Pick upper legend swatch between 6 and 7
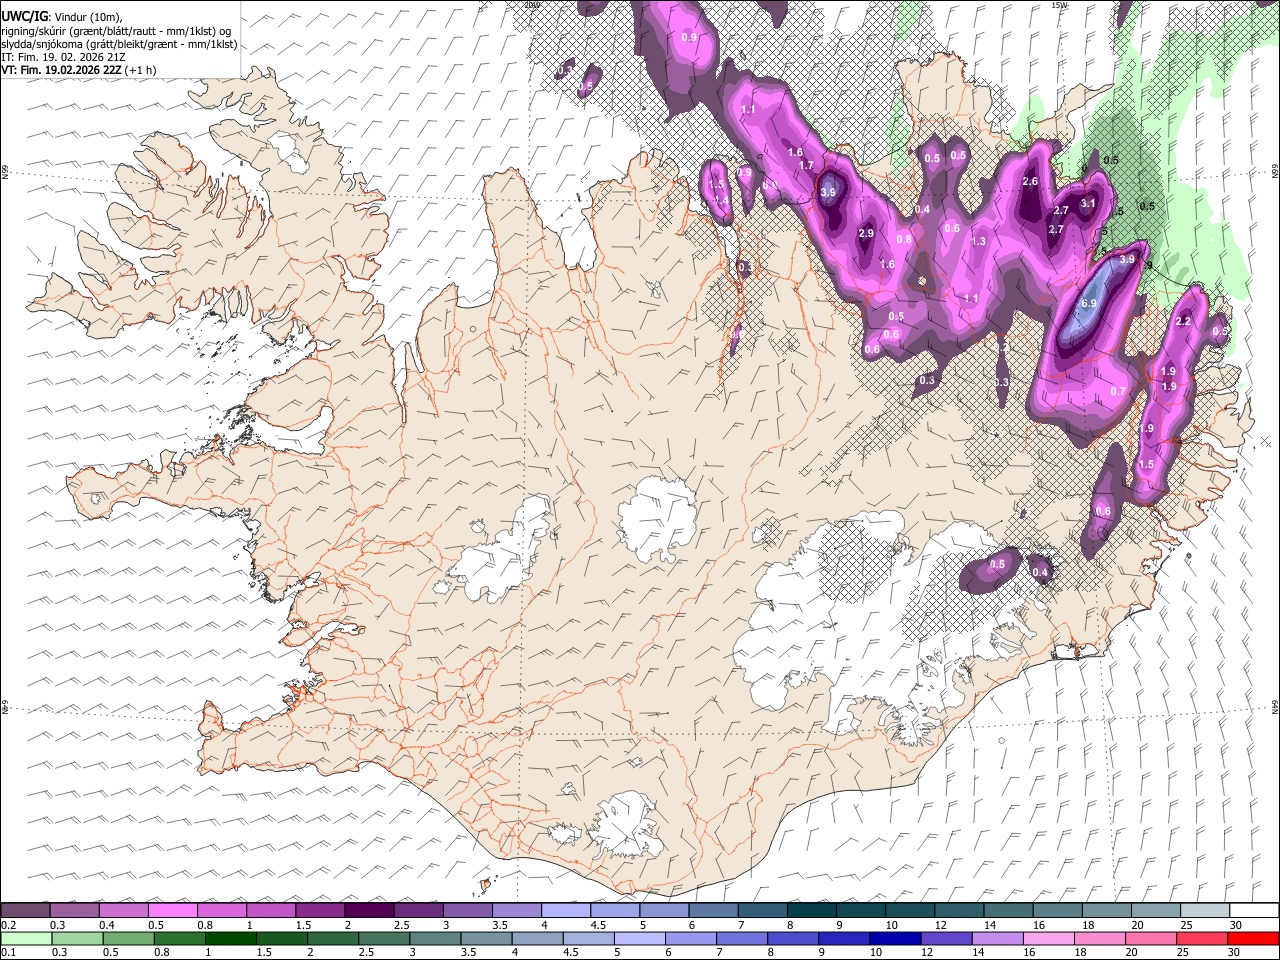The image size is (1280, 960). tap(714, 910)
